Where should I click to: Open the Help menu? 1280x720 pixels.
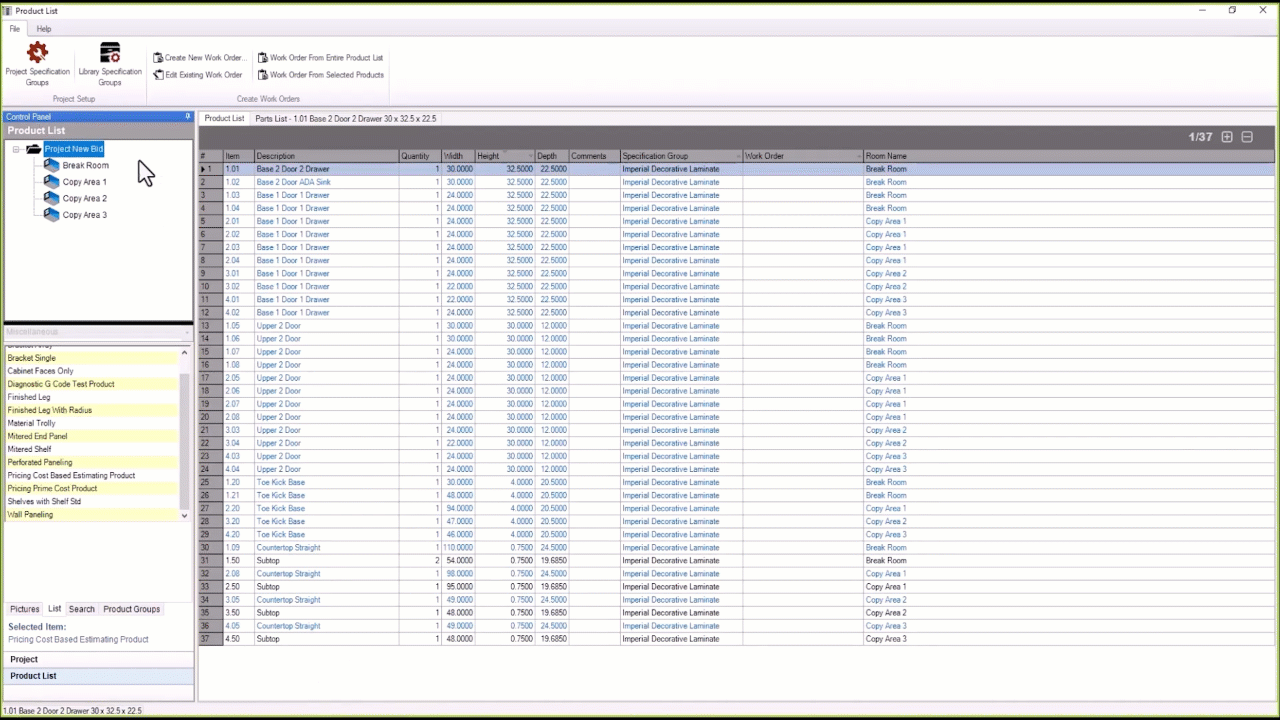(x=44, y=29)
